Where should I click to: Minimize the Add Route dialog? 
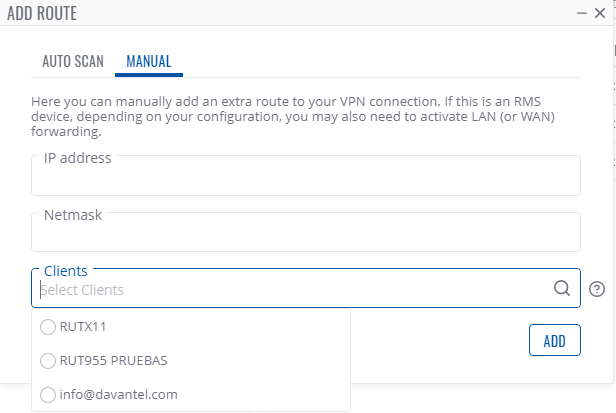(581, 14)
